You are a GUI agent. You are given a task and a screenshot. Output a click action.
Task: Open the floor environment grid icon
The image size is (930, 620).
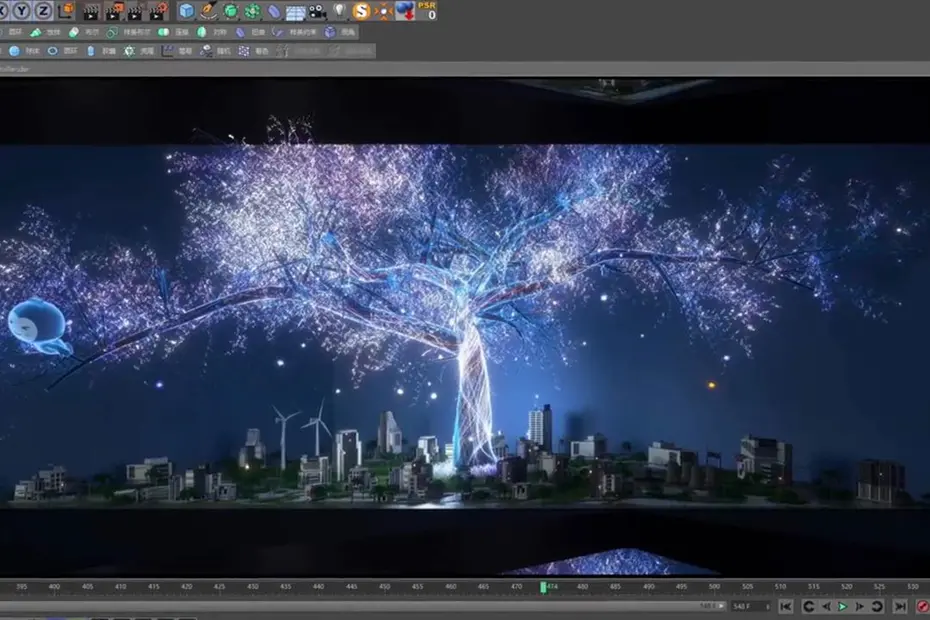click(295, 11)
